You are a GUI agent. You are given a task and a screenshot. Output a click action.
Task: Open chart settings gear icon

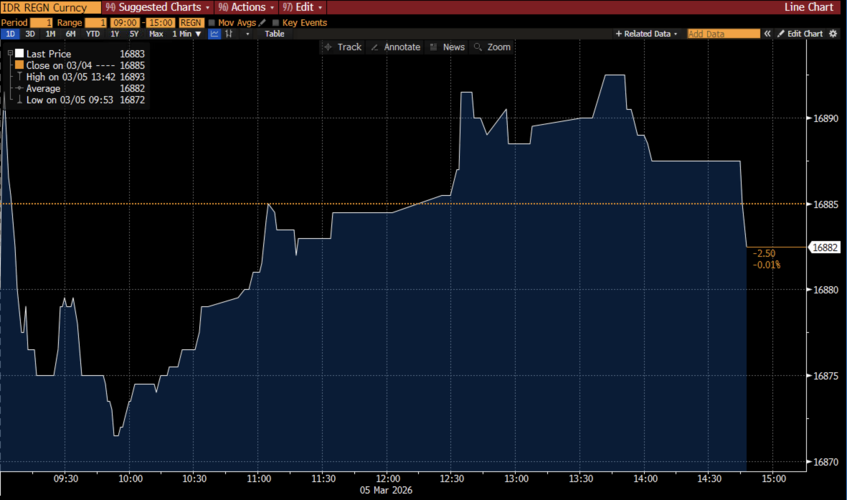pos(832,33)
